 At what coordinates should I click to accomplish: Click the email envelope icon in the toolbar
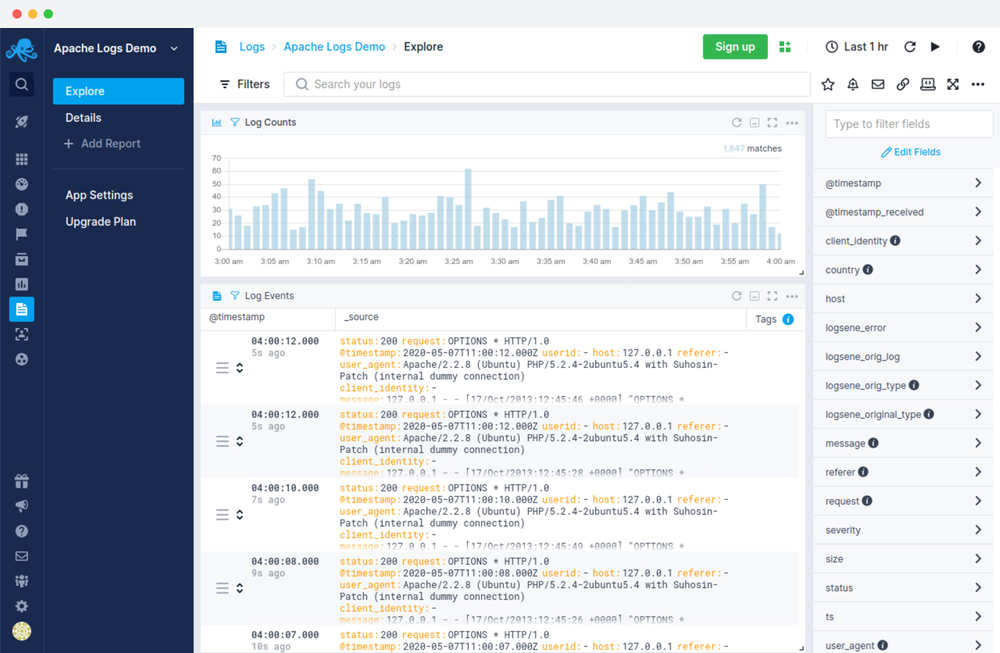(x=877, y=85)
